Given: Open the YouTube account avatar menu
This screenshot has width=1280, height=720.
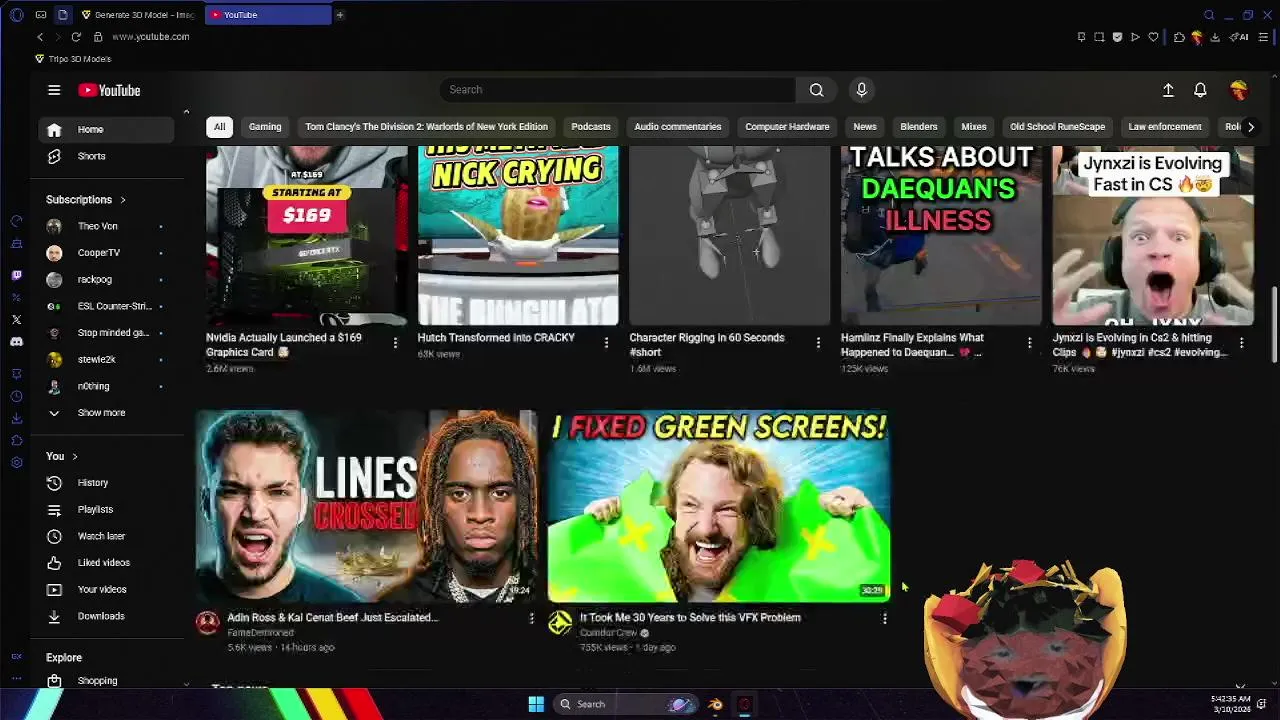Looking at the screenshot, I should [1239, 90].
